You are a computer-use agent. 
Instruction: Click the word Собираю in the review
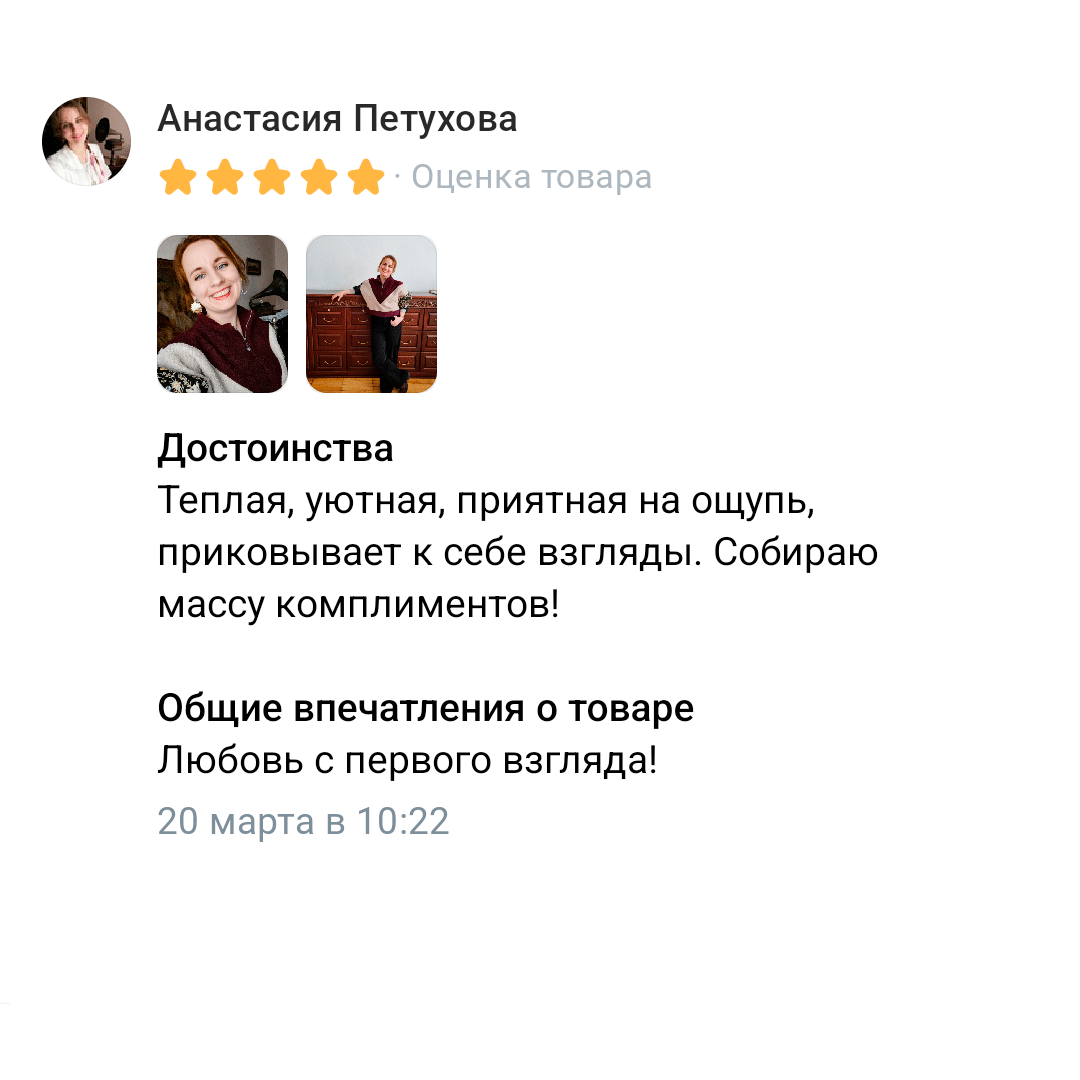pyautogui.click(x=796, y=552)
